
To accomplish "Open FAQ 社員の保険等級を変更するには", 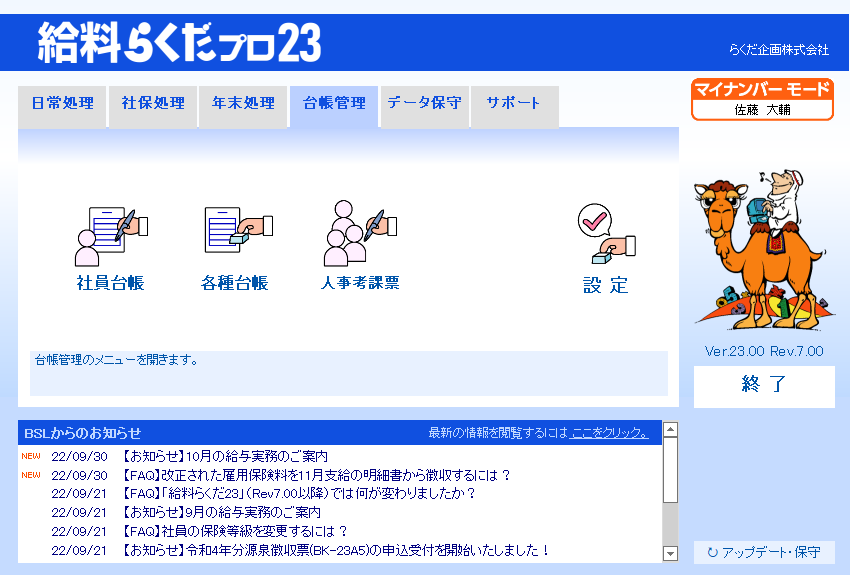I will point(233,531).
